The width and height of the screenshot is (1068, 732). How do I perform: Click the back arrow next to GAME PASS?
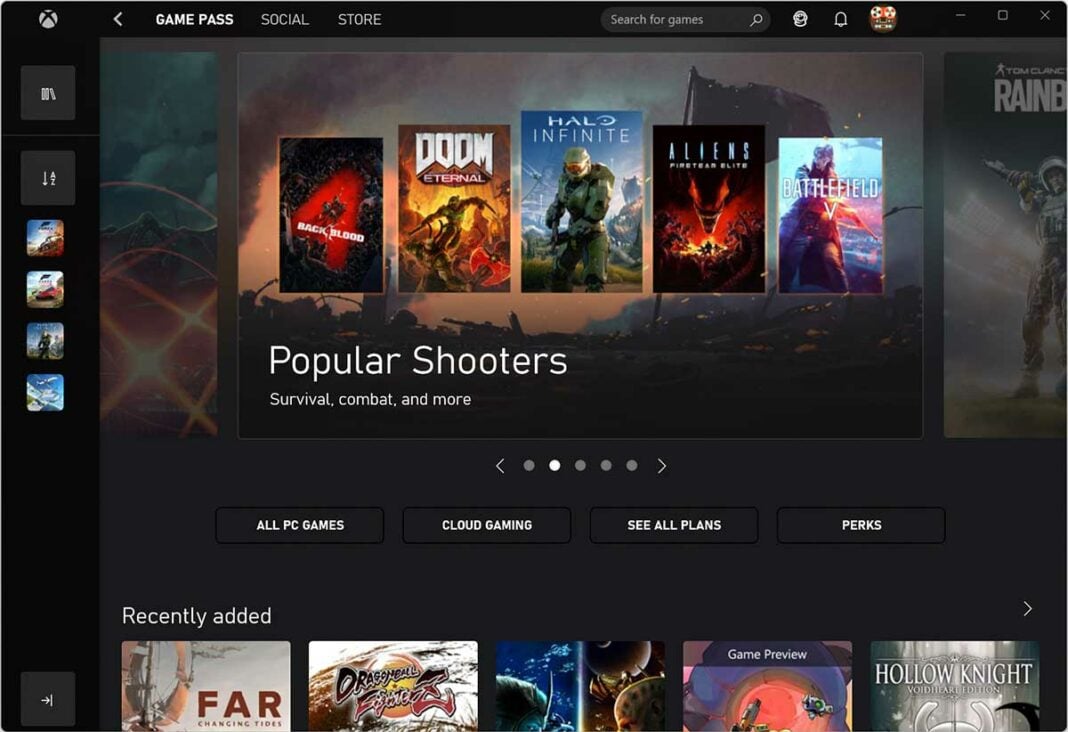tap(117, 19)
